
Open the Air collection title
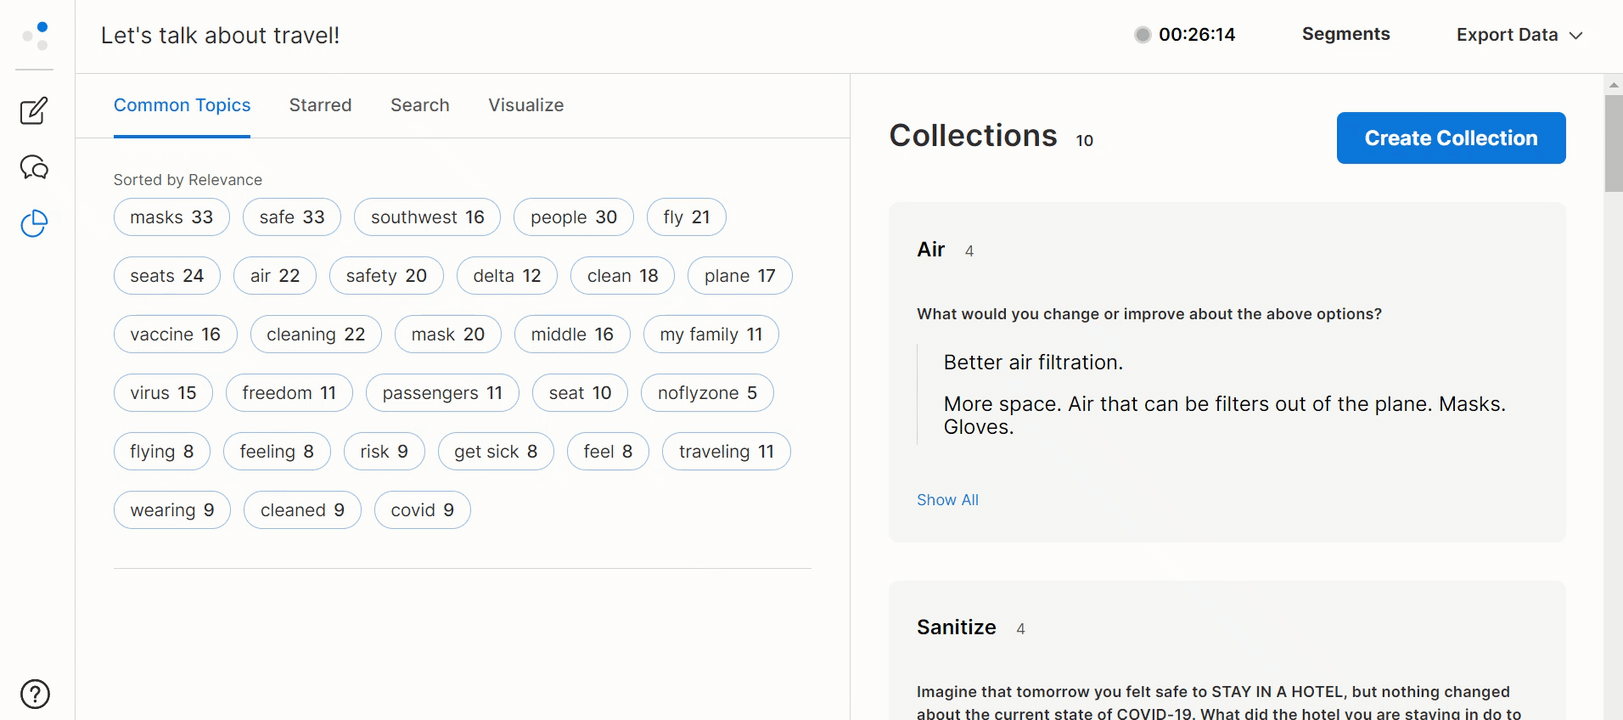tap(931, 249)
